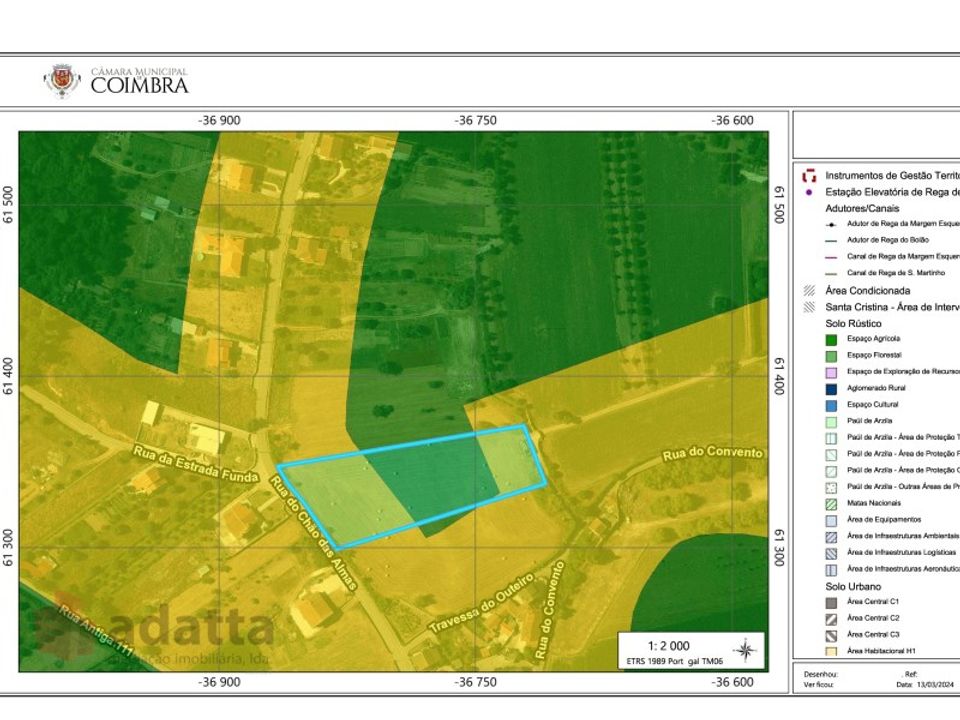Click the Matas Nacionais green hatched swatch

[831, 504]
